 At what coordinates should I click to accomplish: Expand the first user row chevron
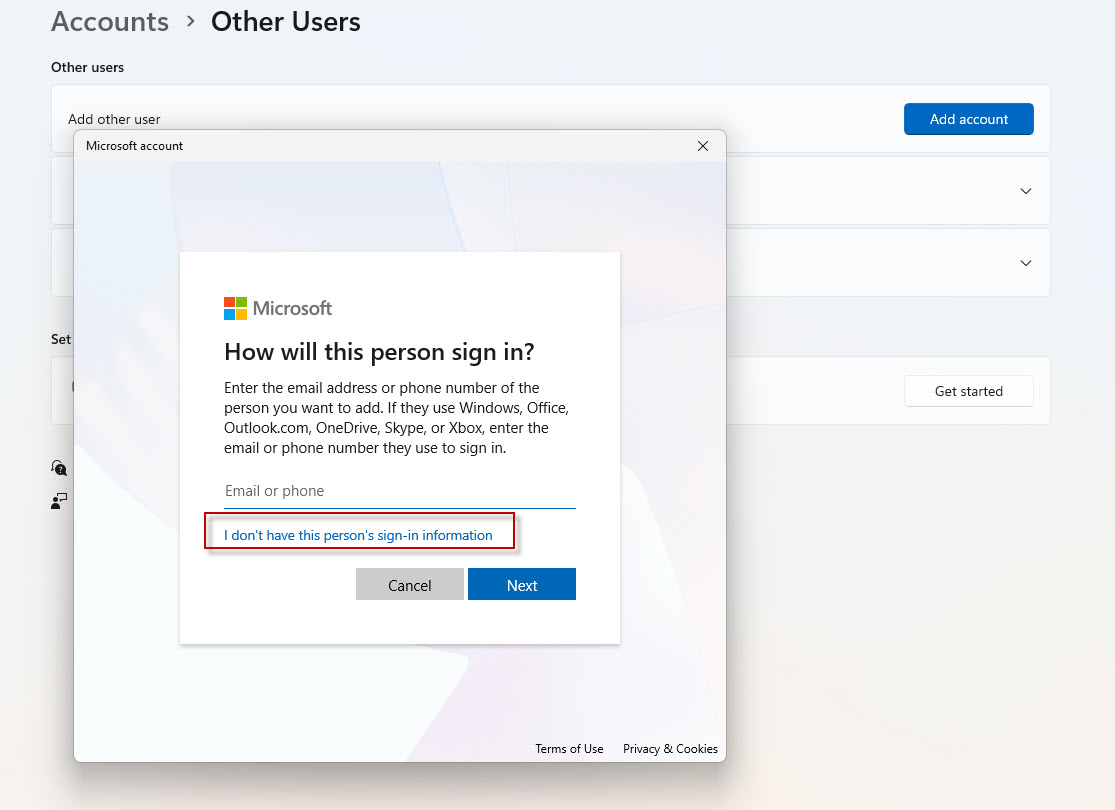pos(1025,191)
